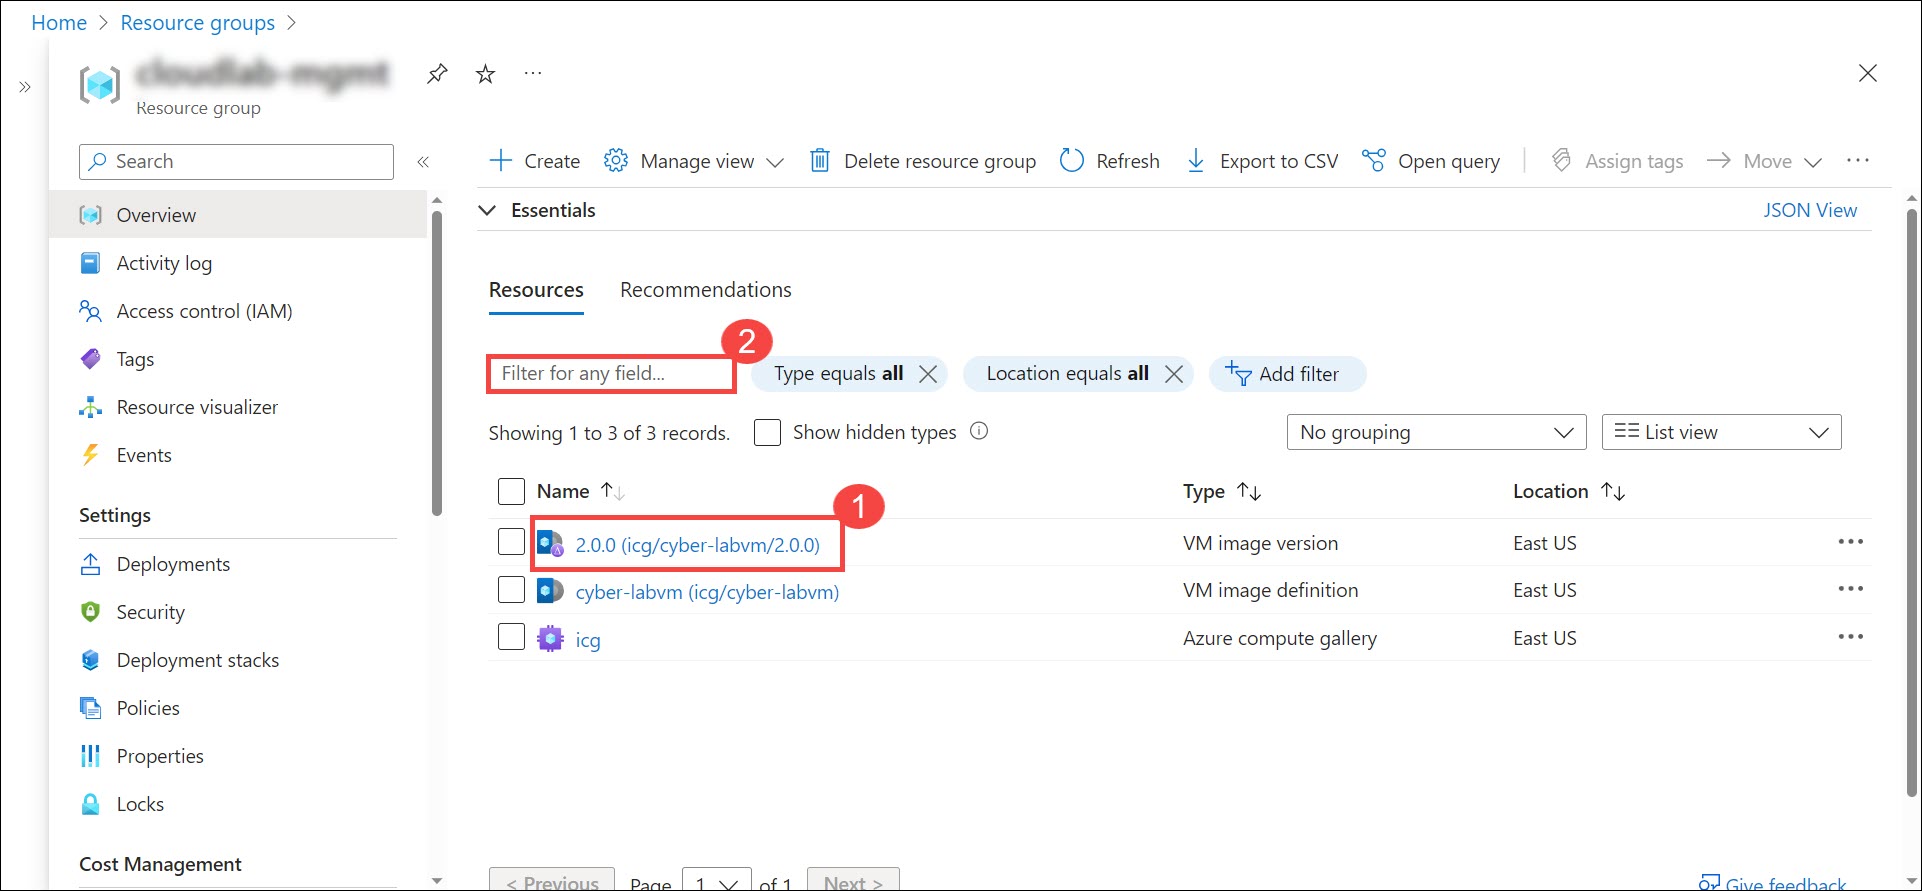The width and height of the screenshot is (1922, 891).
Task: Export resources to CSV
Action: coord(1262,161)
